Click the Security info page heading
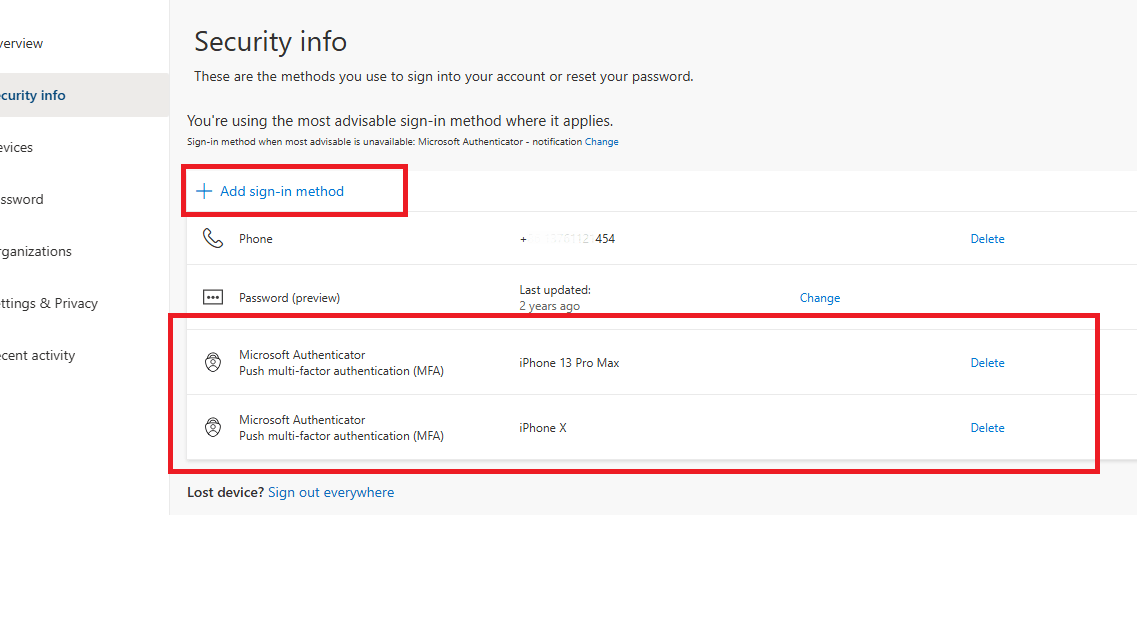The width and height of the screenshot is (1137, 618). [x=270, y=41]
